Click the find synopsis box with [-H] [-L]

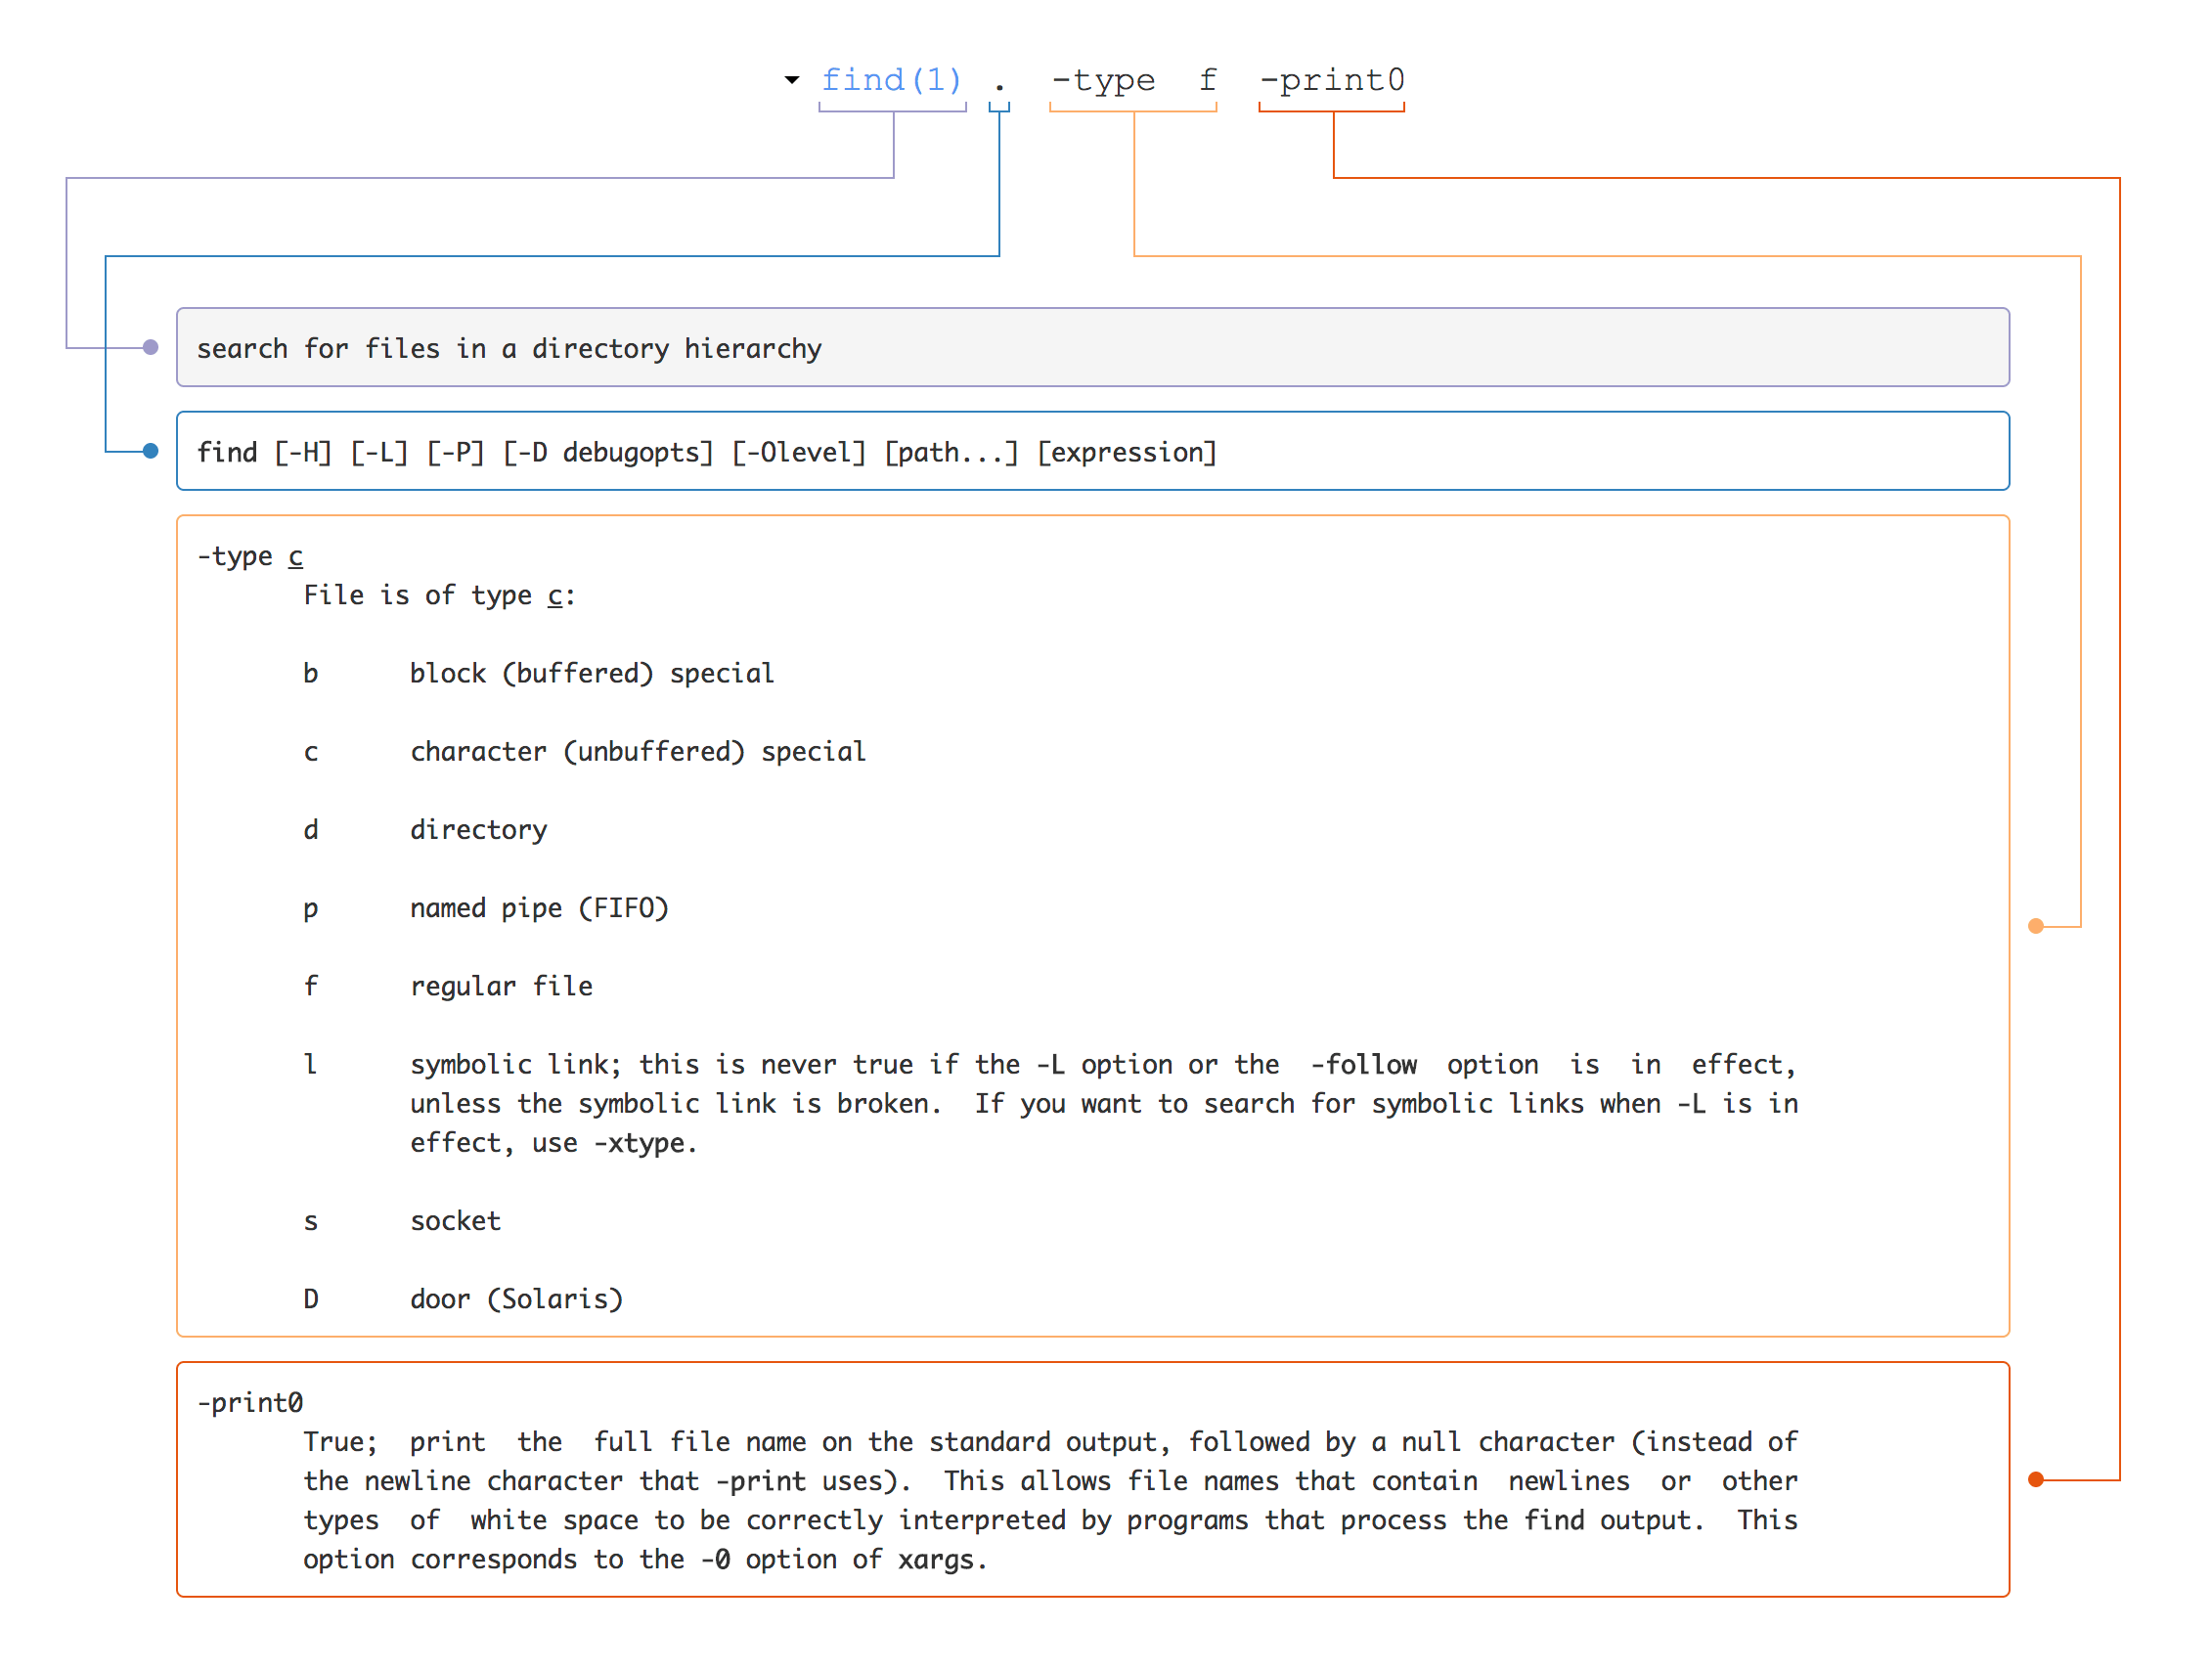pyautogui.click(x=1092, y=451)
